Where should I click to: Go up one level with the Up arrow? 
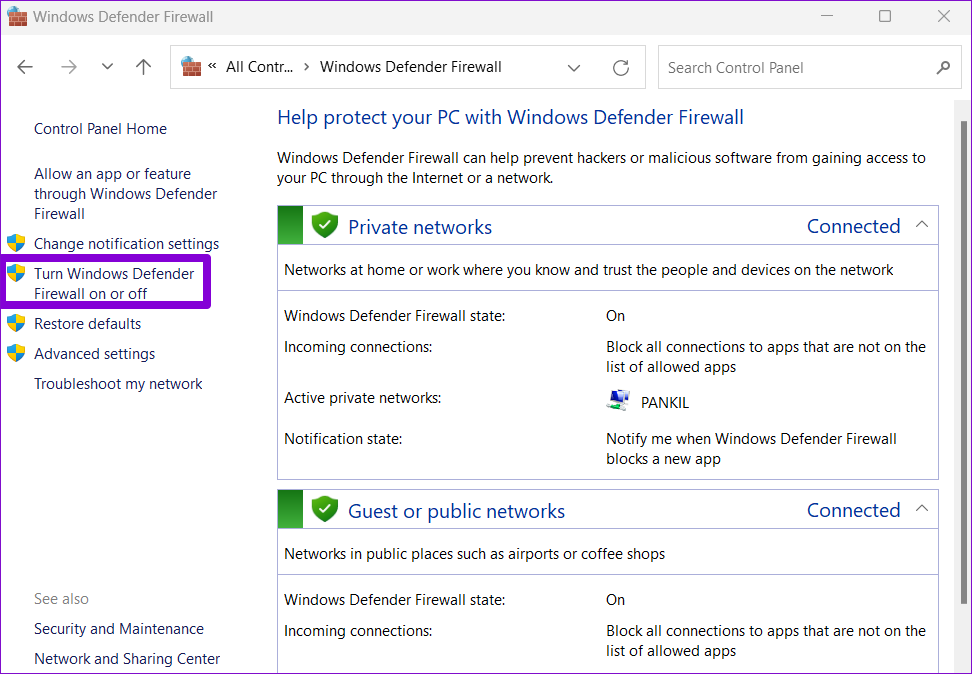coord(143,67)
